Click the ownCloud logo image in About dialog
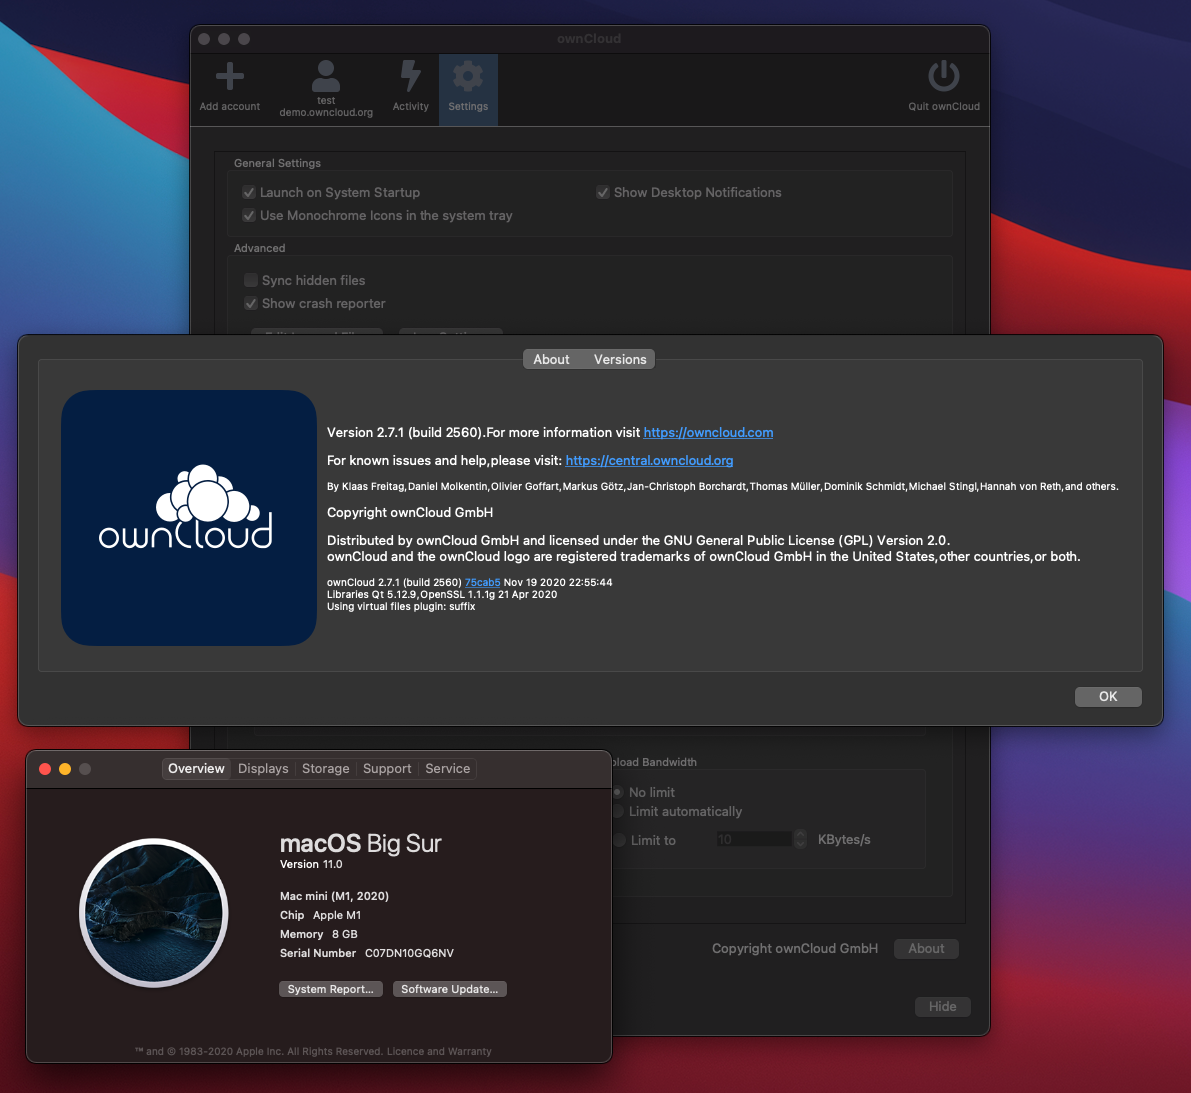Image resolution: width=1191 pixels, height=1093 pixels. 188,518
